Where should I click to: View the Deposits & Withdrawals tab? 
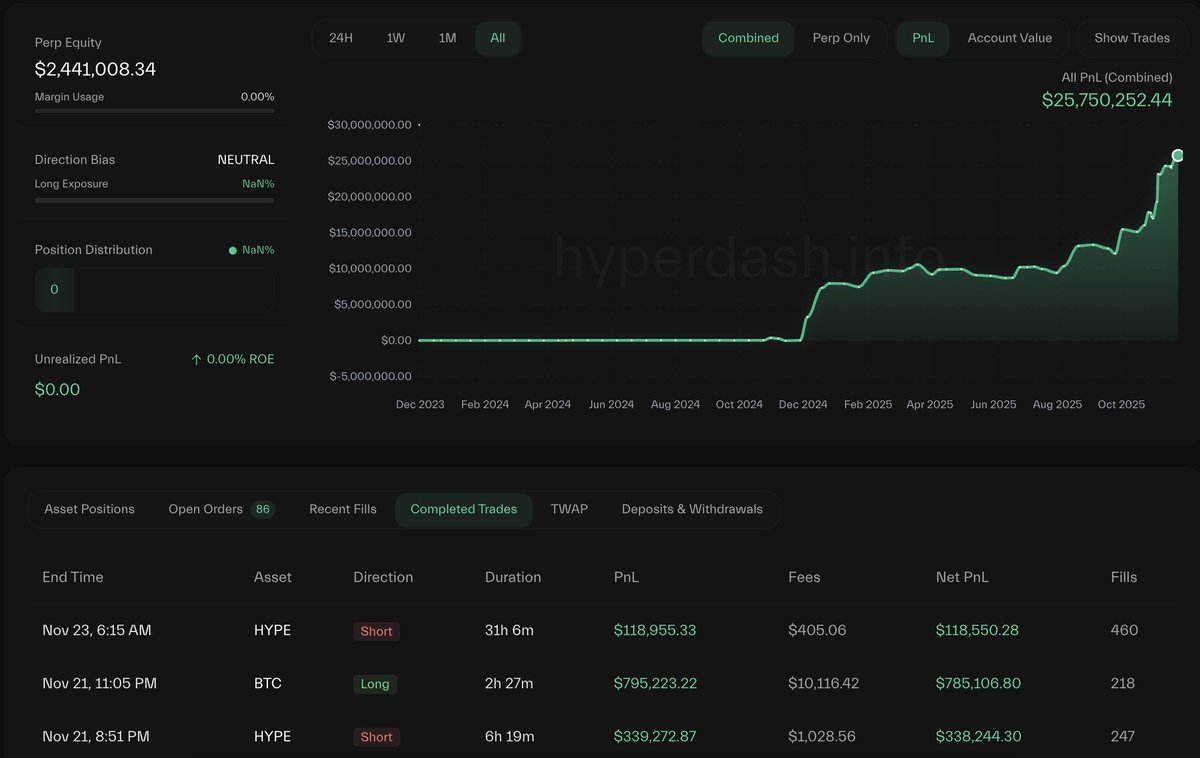click(692, 509)
